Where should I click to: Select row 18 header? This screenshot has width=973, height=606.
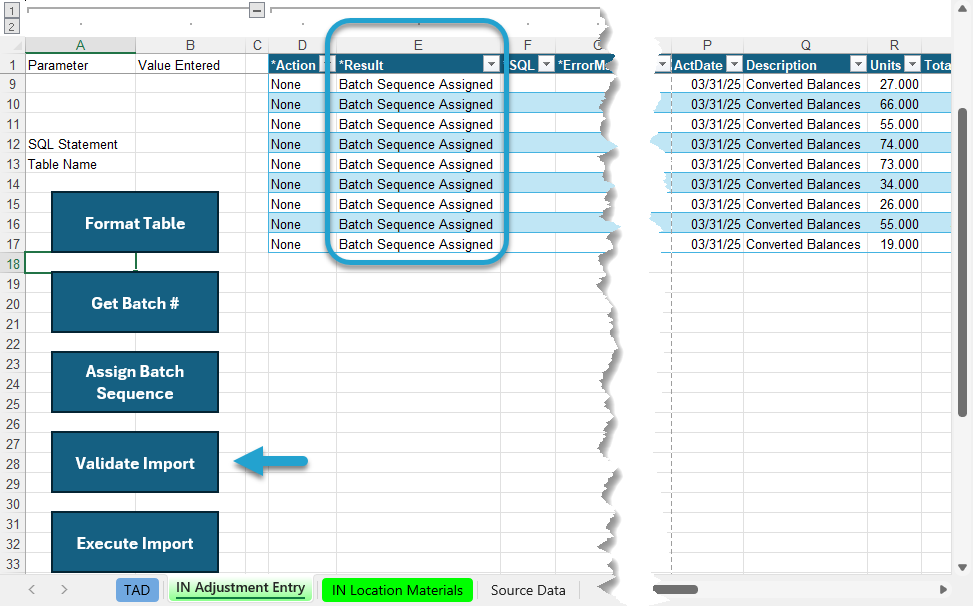[12, 264]
